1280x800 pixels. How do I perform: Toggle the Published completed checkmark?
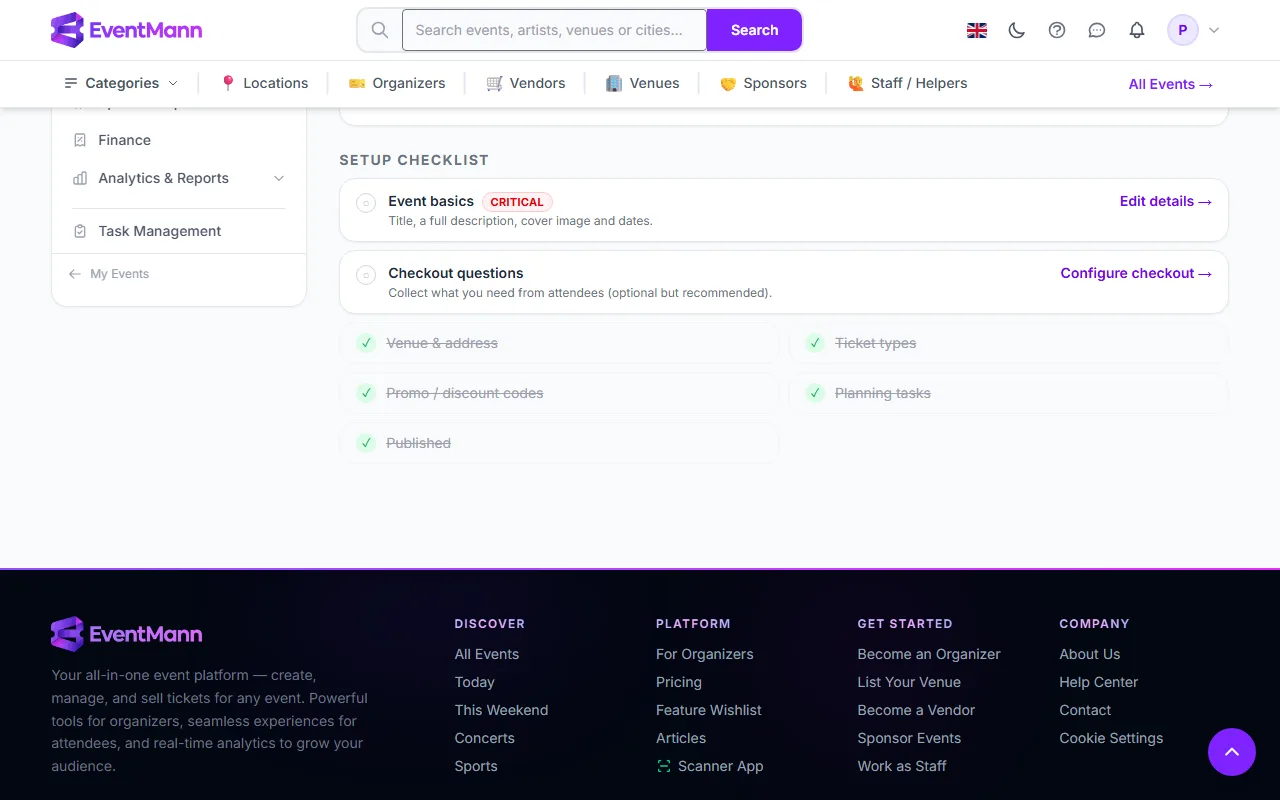click(366, 443)
